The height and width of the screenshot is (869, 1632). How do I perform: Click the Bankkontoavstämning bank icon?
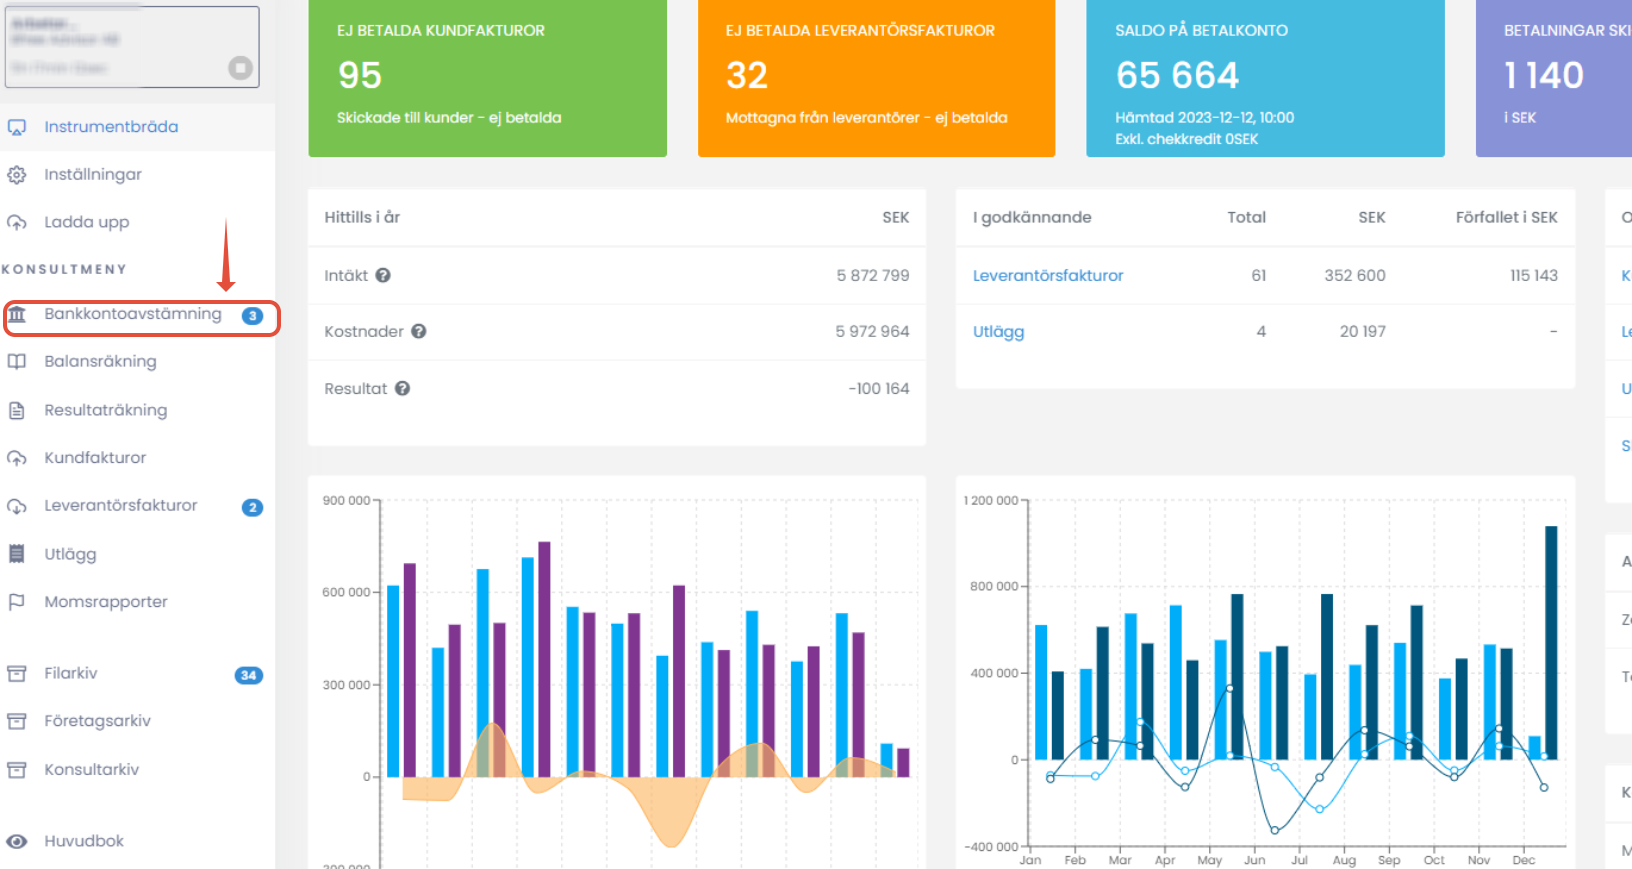(x=17, y=314)
